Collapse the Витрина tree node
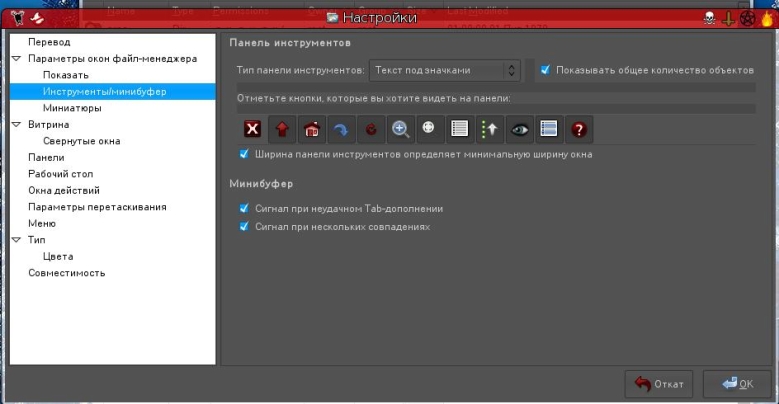 pos(16,124)
